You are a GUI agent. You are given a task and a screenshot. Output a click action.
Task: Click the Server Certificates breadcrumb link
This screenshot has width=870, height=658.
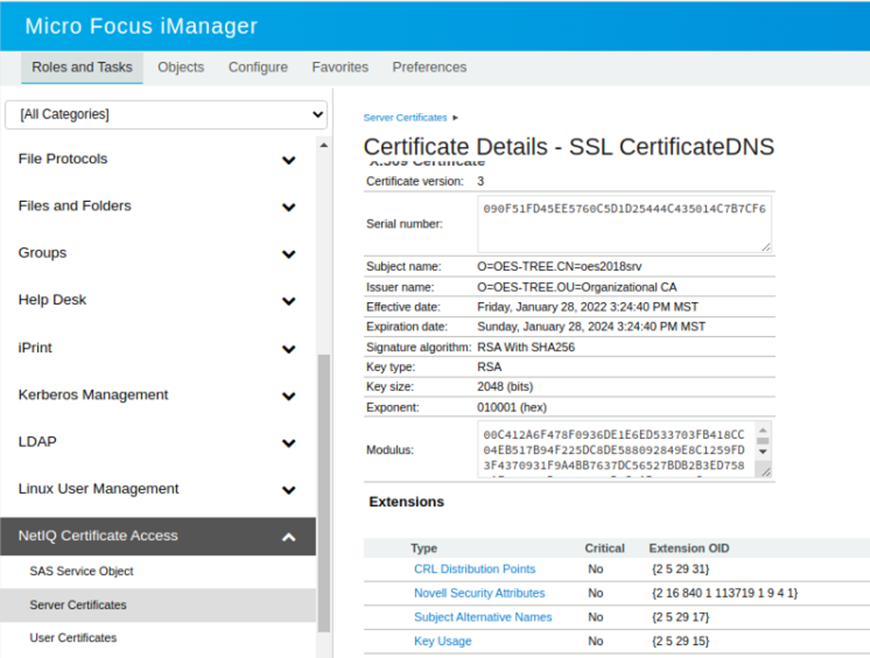405,118
